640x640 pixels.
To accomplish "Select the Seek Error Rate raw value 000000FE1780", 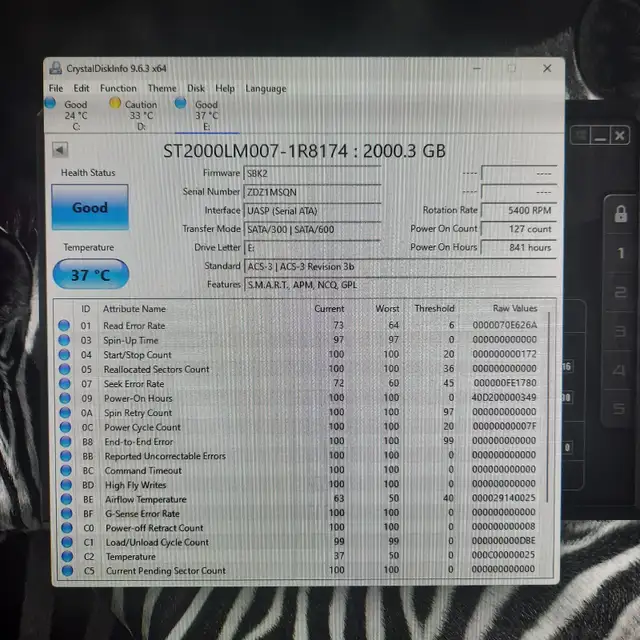I will tap(505, 383).
